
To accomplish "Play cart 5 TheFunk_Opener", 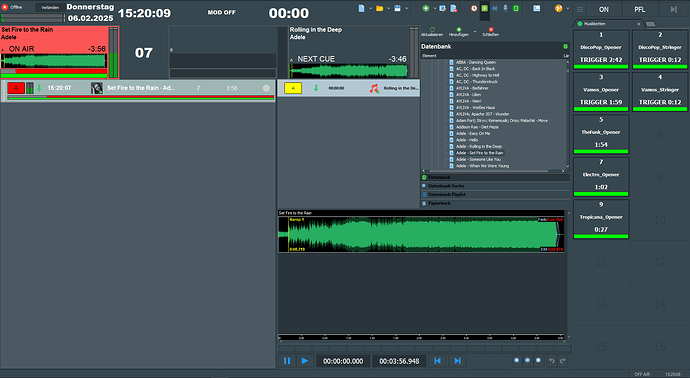I will tap(601, 134).
